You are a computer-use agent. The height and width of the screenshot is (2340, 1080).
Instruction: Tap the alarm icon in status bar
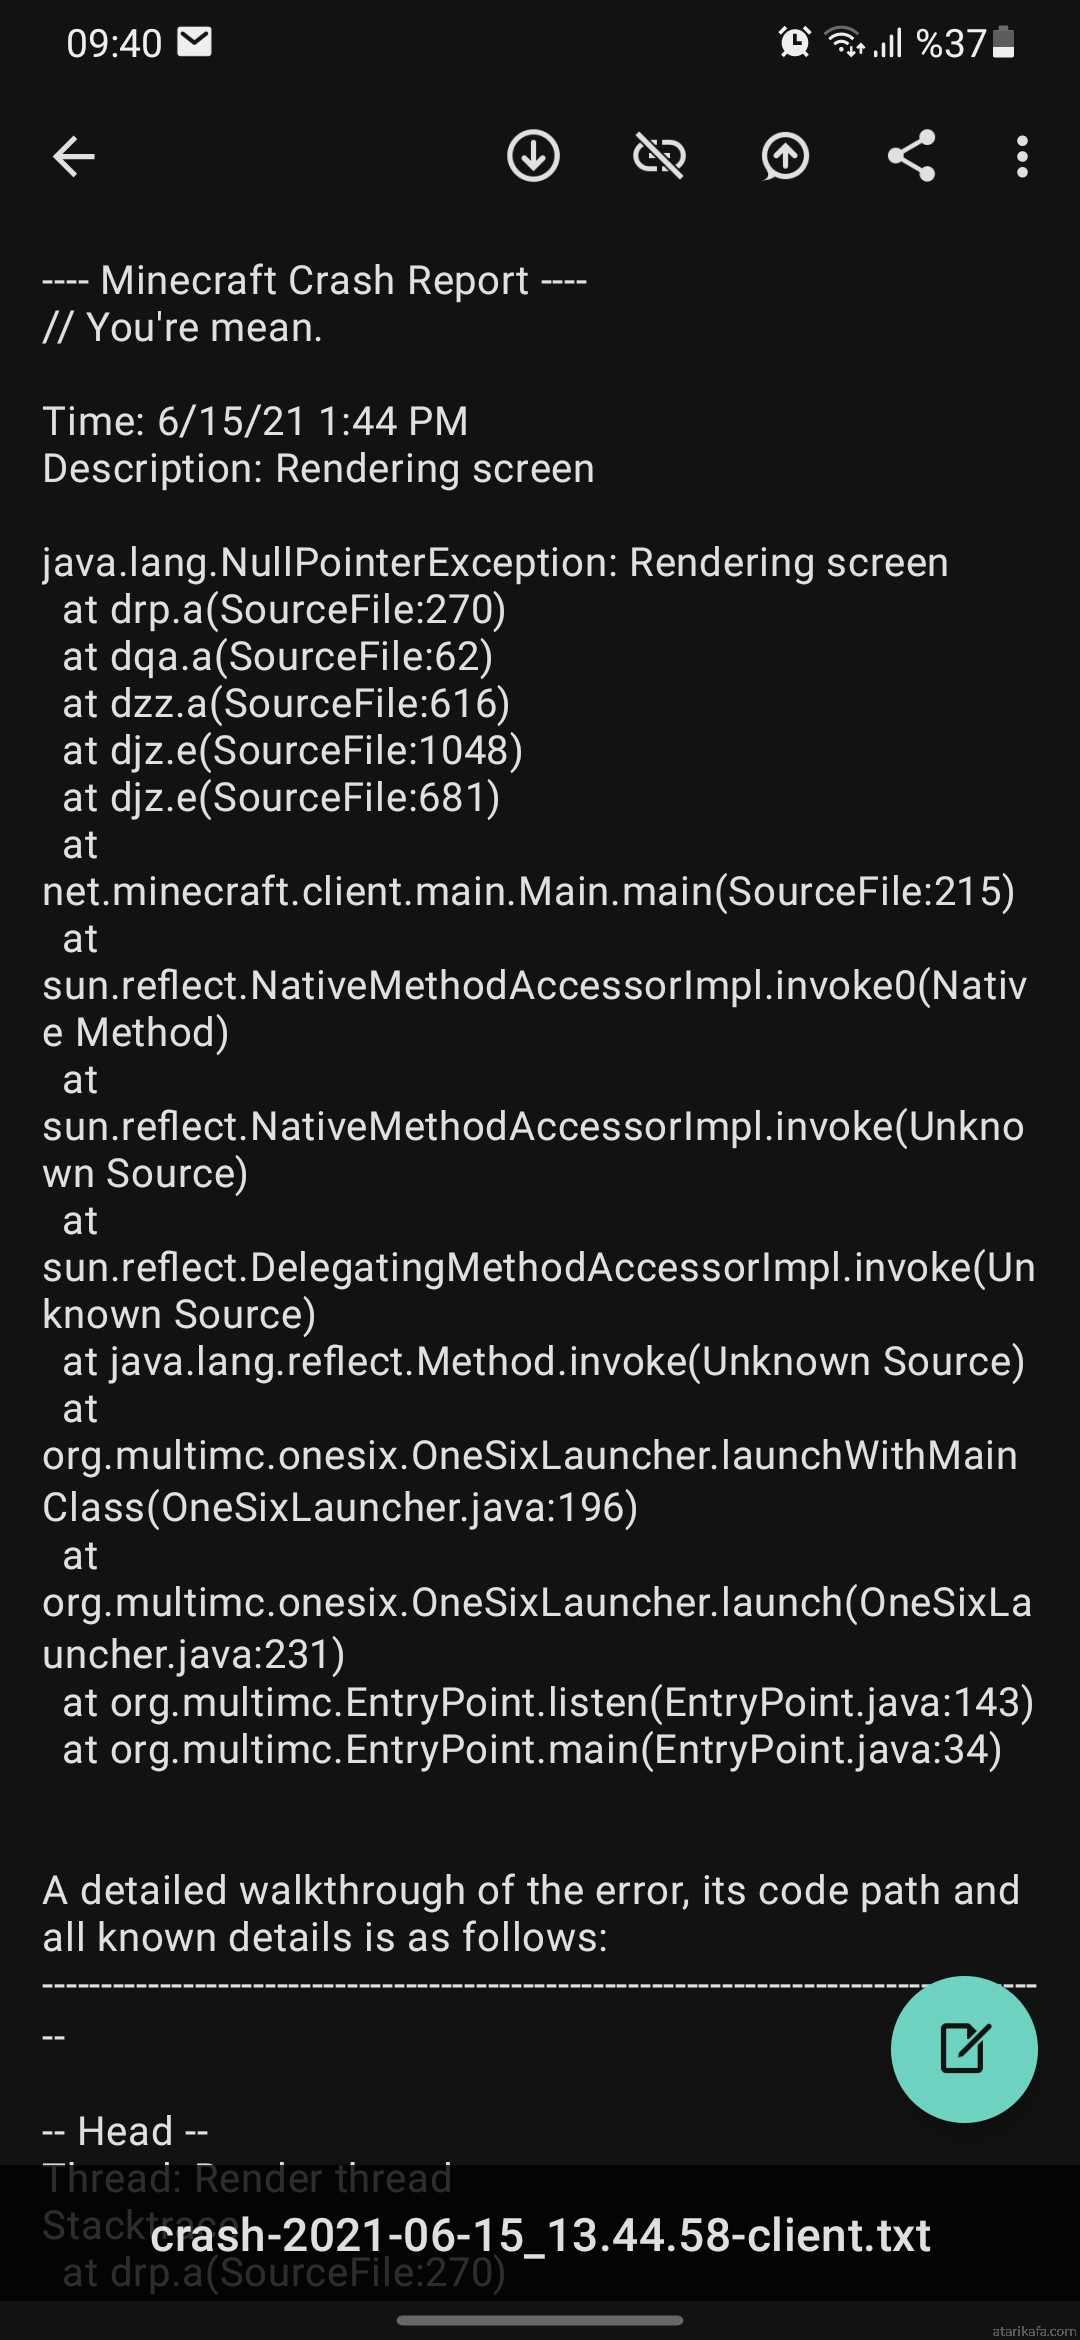click(x=795, y=42)
